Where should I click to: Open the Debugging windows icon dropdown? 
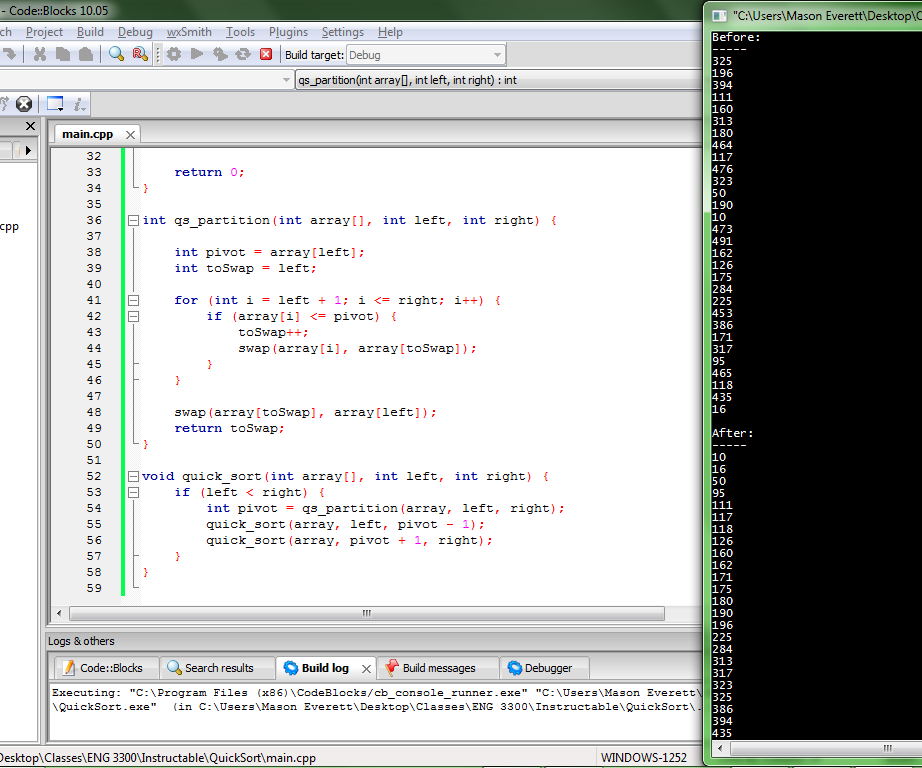coord(55,103)
